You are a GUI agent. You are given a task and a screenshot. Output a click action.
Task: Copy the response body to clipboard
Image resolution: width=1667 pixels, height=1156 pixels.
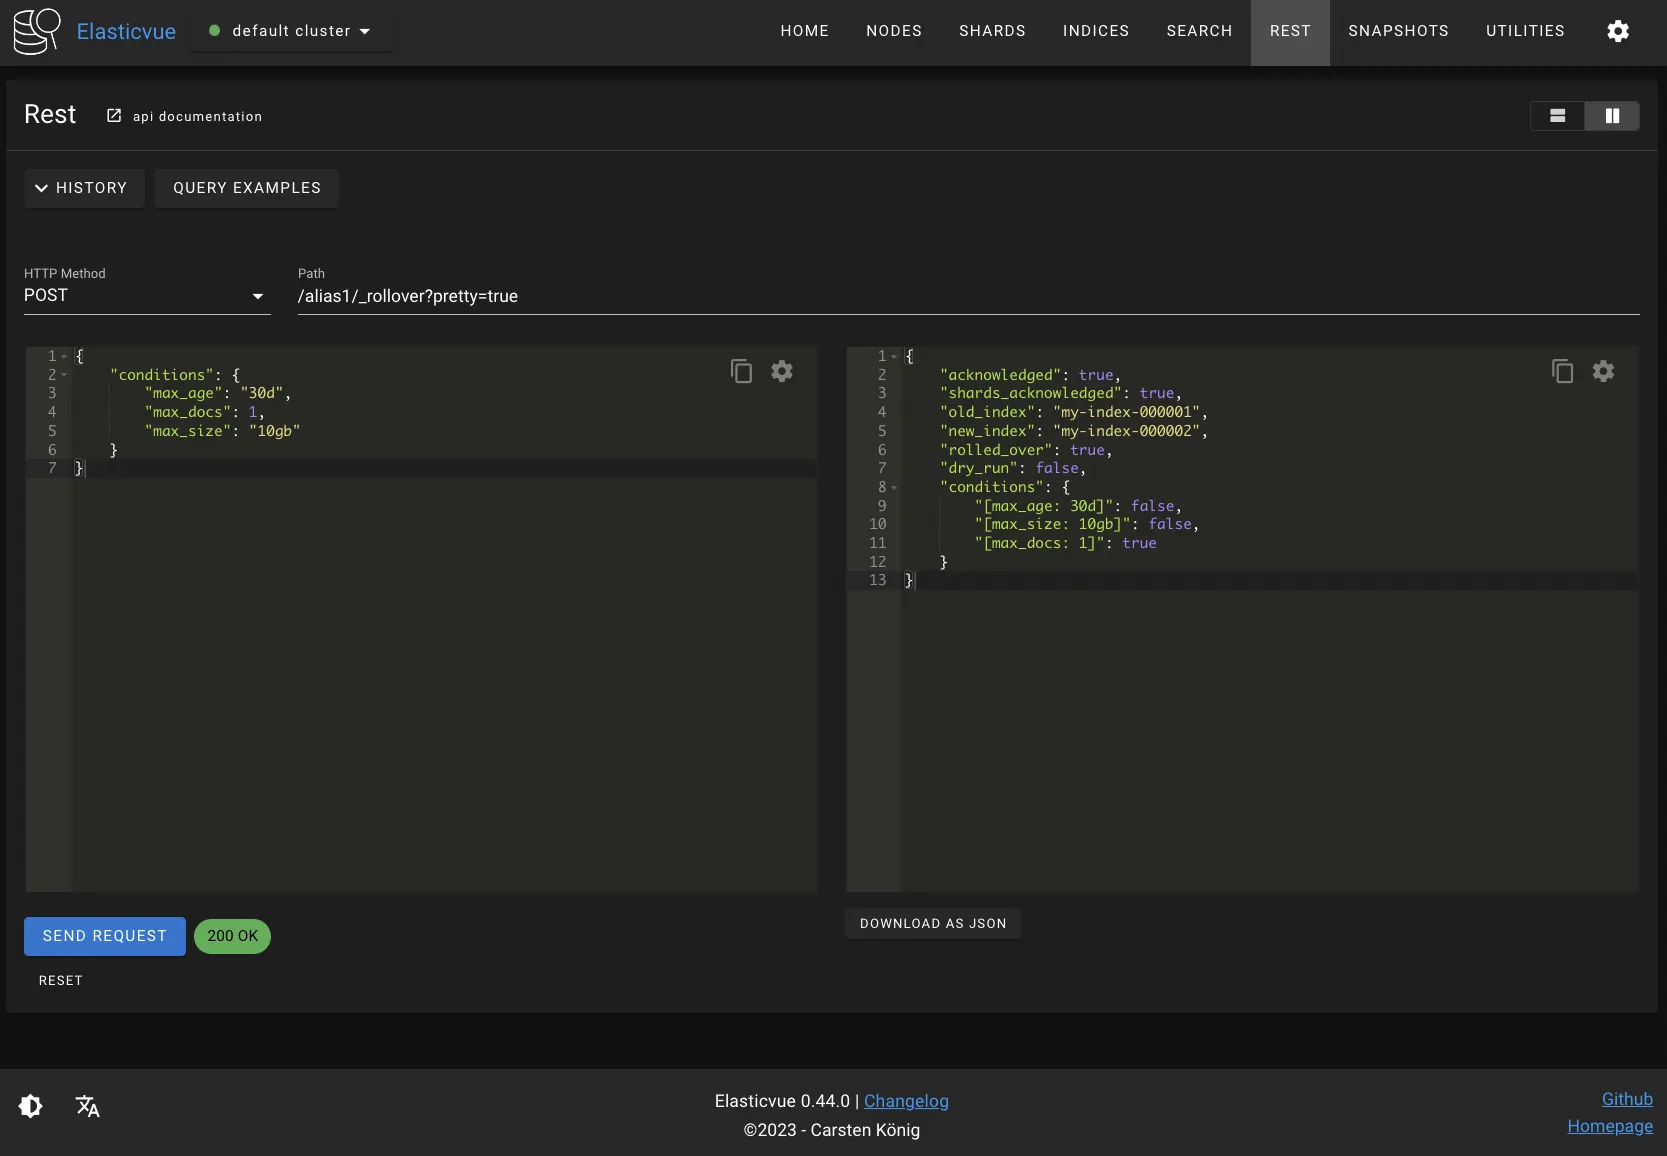click(x=1562, y=371)
